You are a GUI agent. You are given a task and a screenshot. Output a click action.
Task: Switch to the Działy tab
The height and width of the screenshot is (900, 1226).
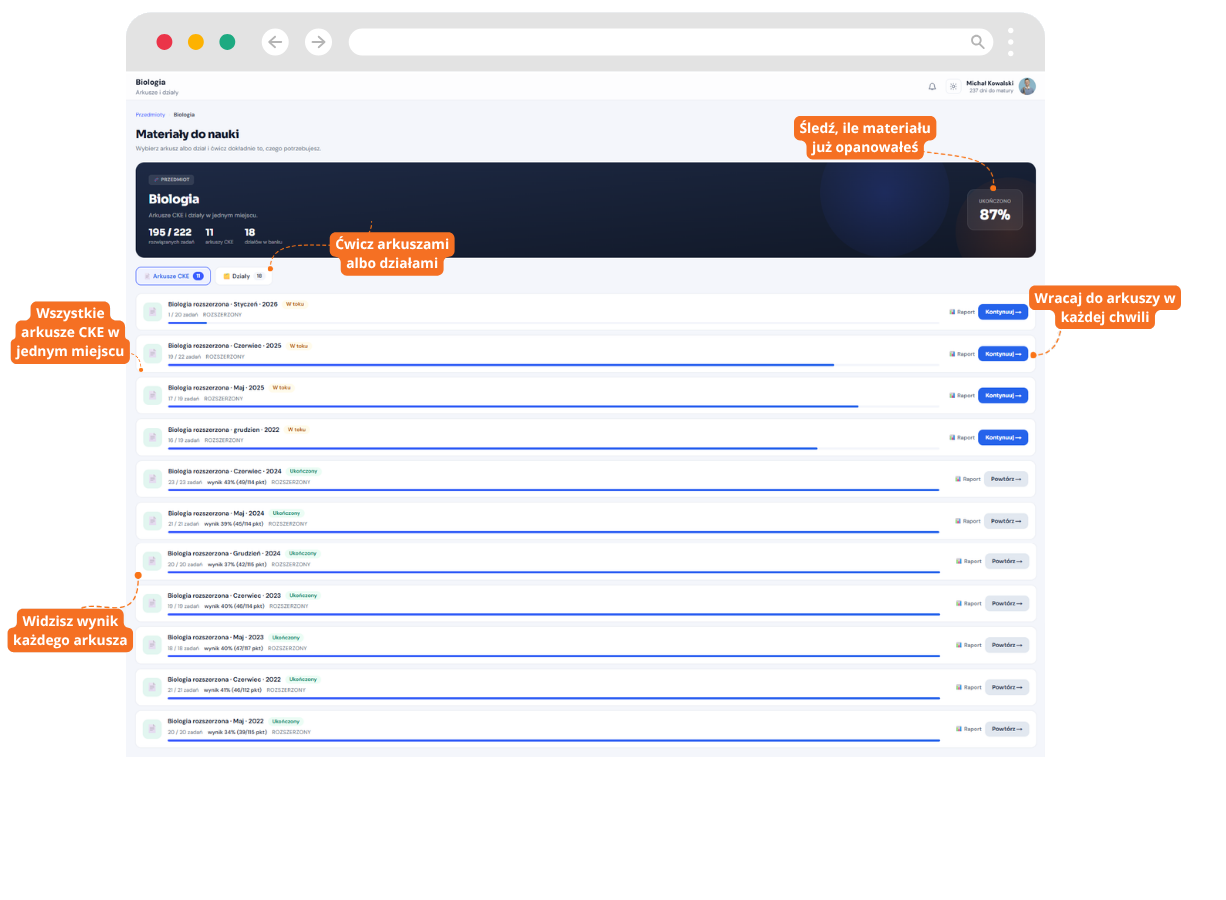(x=244, y=276)
